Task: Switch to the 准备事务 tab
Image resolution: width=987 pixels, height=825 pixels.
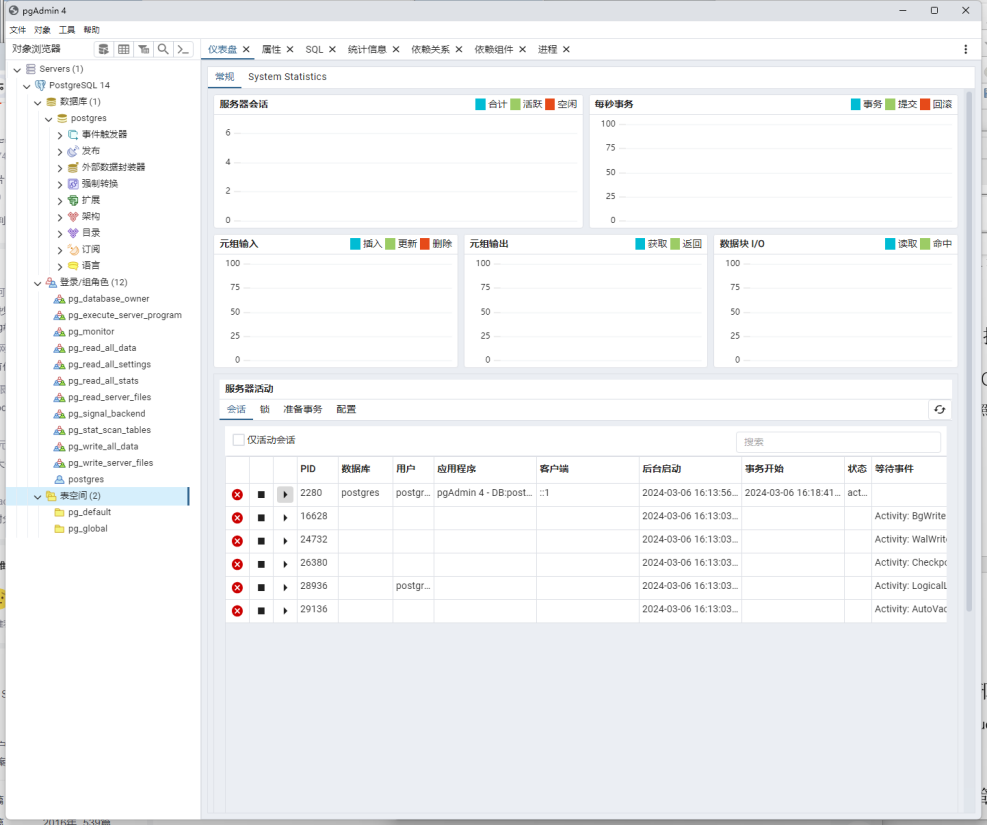Action: pyautogui.click(x=302, y=409)
